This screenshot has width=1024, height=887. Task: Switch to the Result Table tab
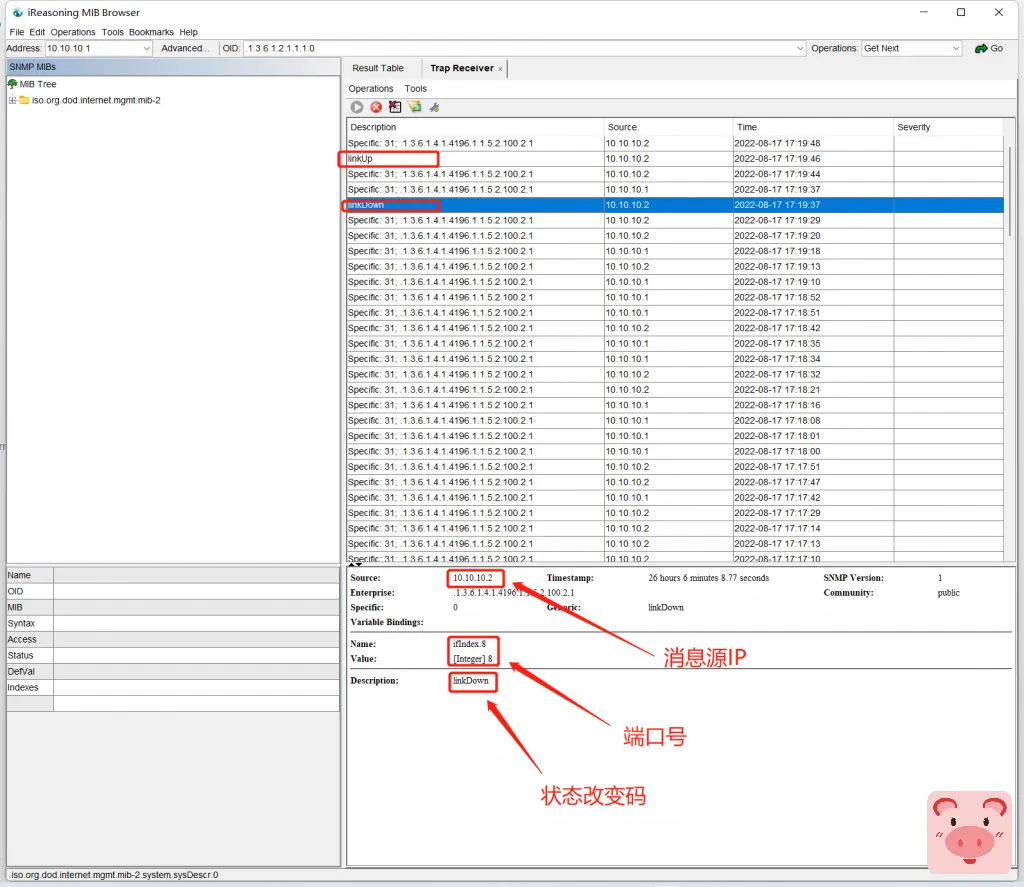(378, 68)
